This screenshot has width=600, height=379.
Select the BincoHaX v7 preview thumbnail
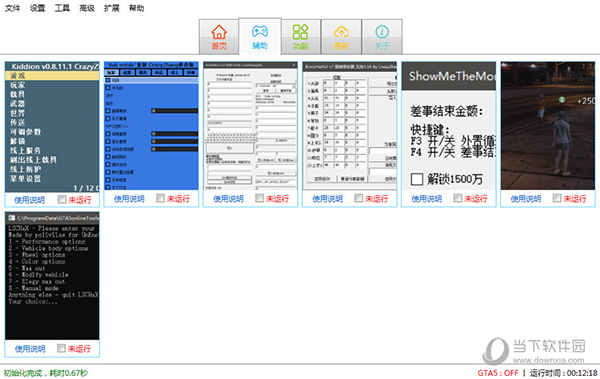pos(349,126)
